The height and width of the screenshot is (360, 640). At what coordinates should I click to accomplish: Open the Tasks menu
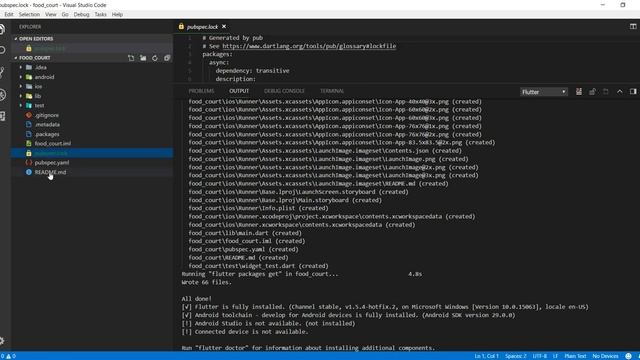[x=100, y=14]
